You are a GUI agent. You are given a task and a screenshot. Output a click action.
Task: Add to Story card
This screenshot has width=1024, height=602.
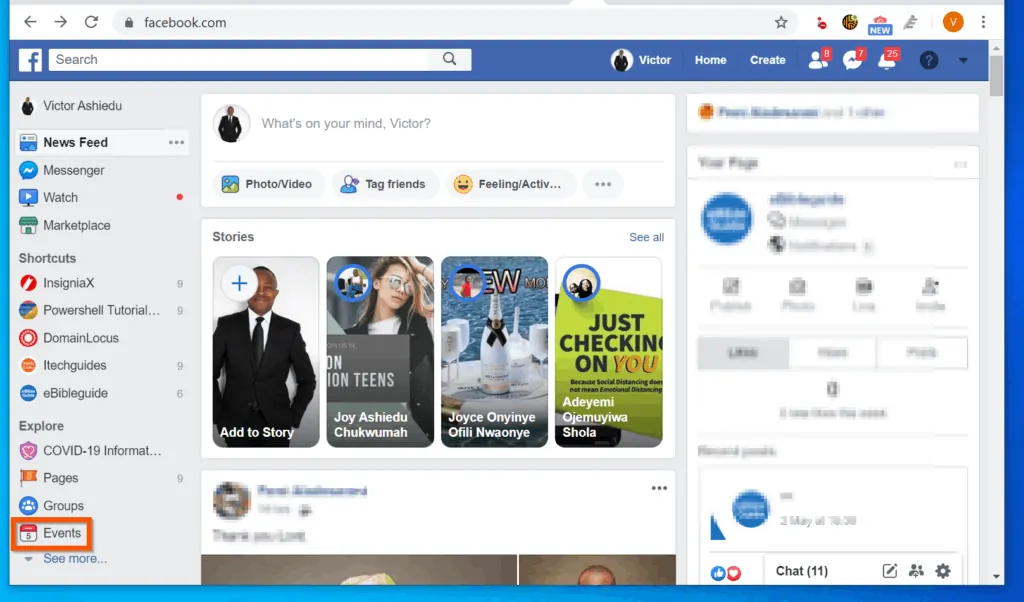click(x=266, y=351)
